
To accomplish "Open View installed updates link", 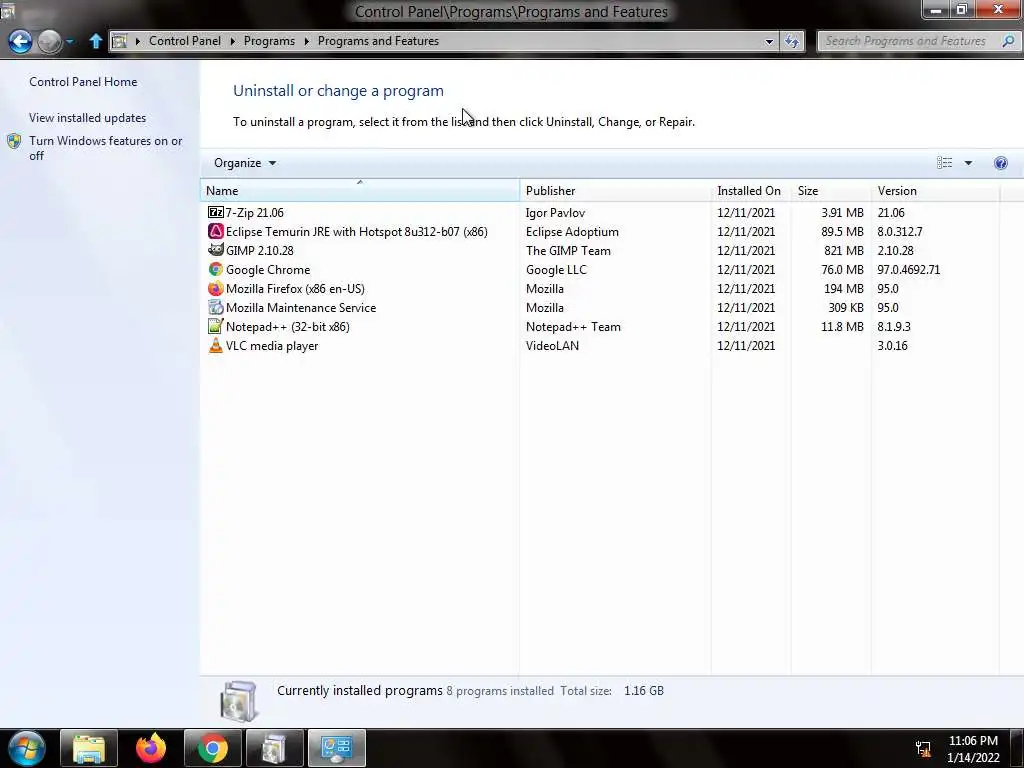I will (x=88, y=118).
